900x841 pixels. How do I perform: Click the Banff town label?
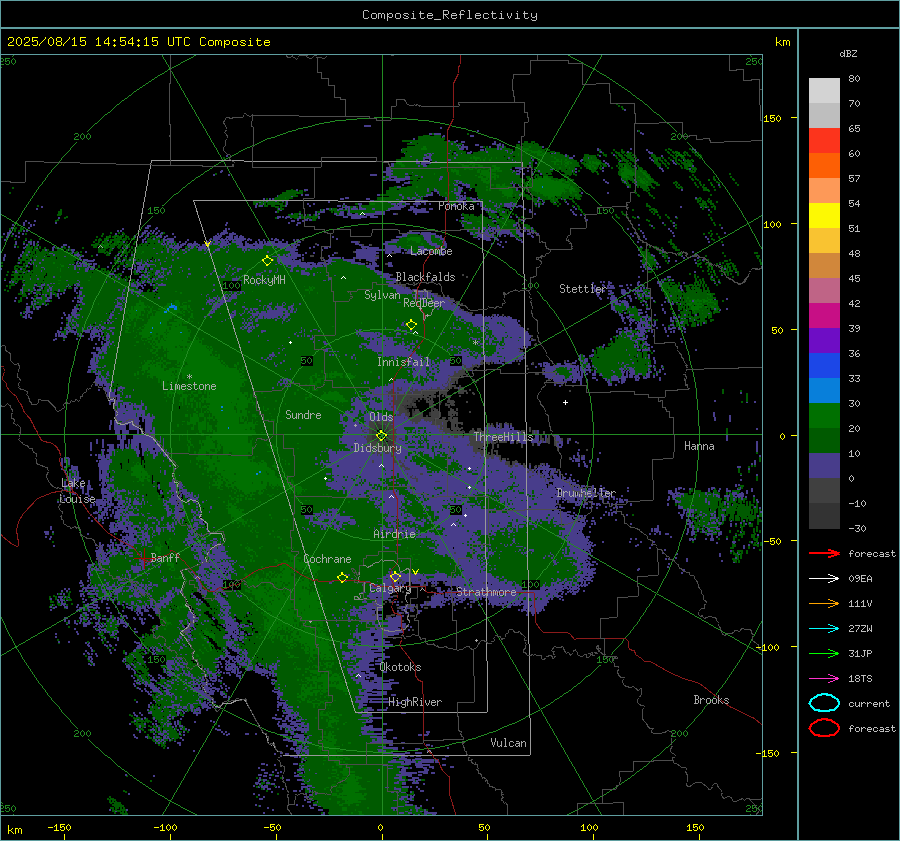tap(165, 557)
